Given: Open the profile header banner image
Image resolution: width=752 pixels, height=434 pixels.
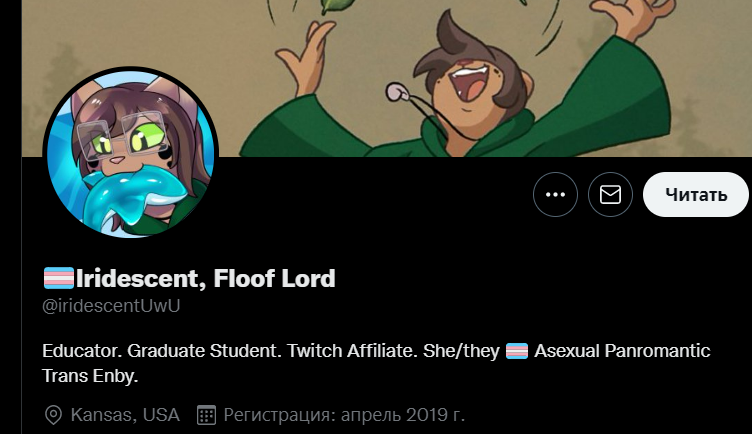Looking at the screenshot, I should pyautogui.click(x=387, y=78).
